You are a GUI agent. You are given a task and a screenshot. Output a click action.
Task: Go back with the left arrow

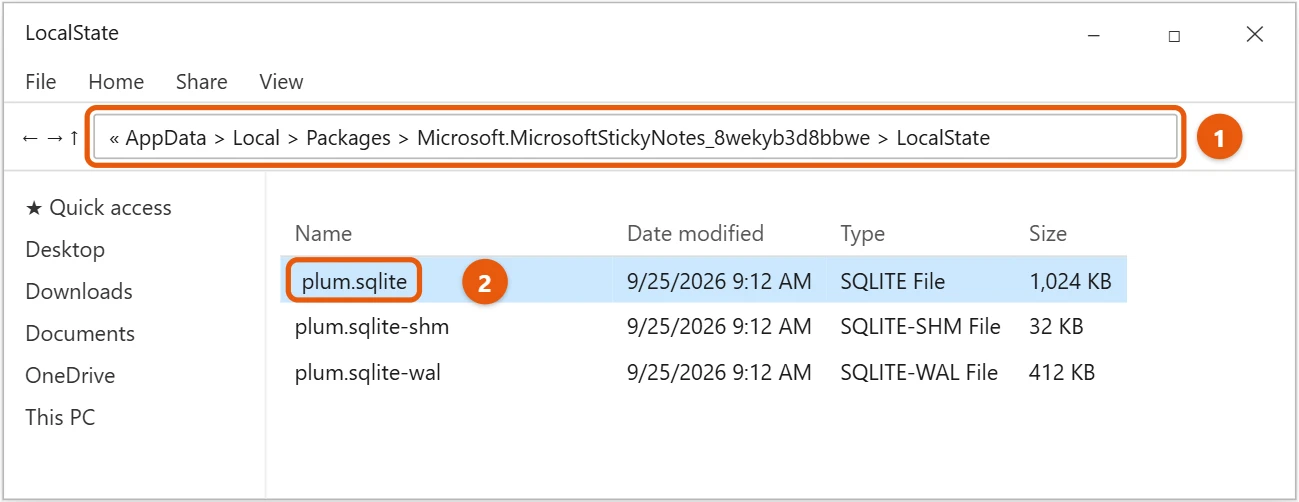30,138
